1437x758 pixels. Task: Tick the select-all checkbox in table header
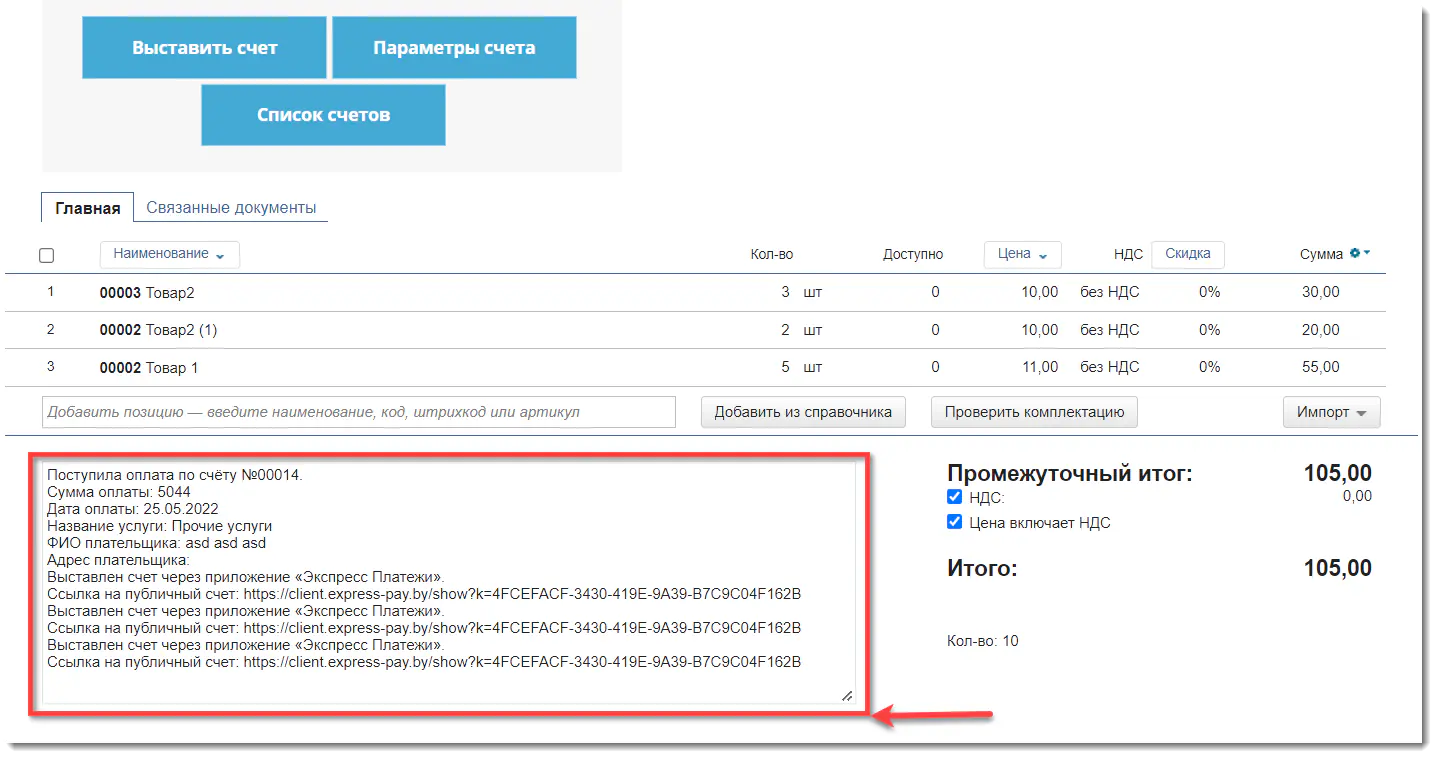coord(46,255)
